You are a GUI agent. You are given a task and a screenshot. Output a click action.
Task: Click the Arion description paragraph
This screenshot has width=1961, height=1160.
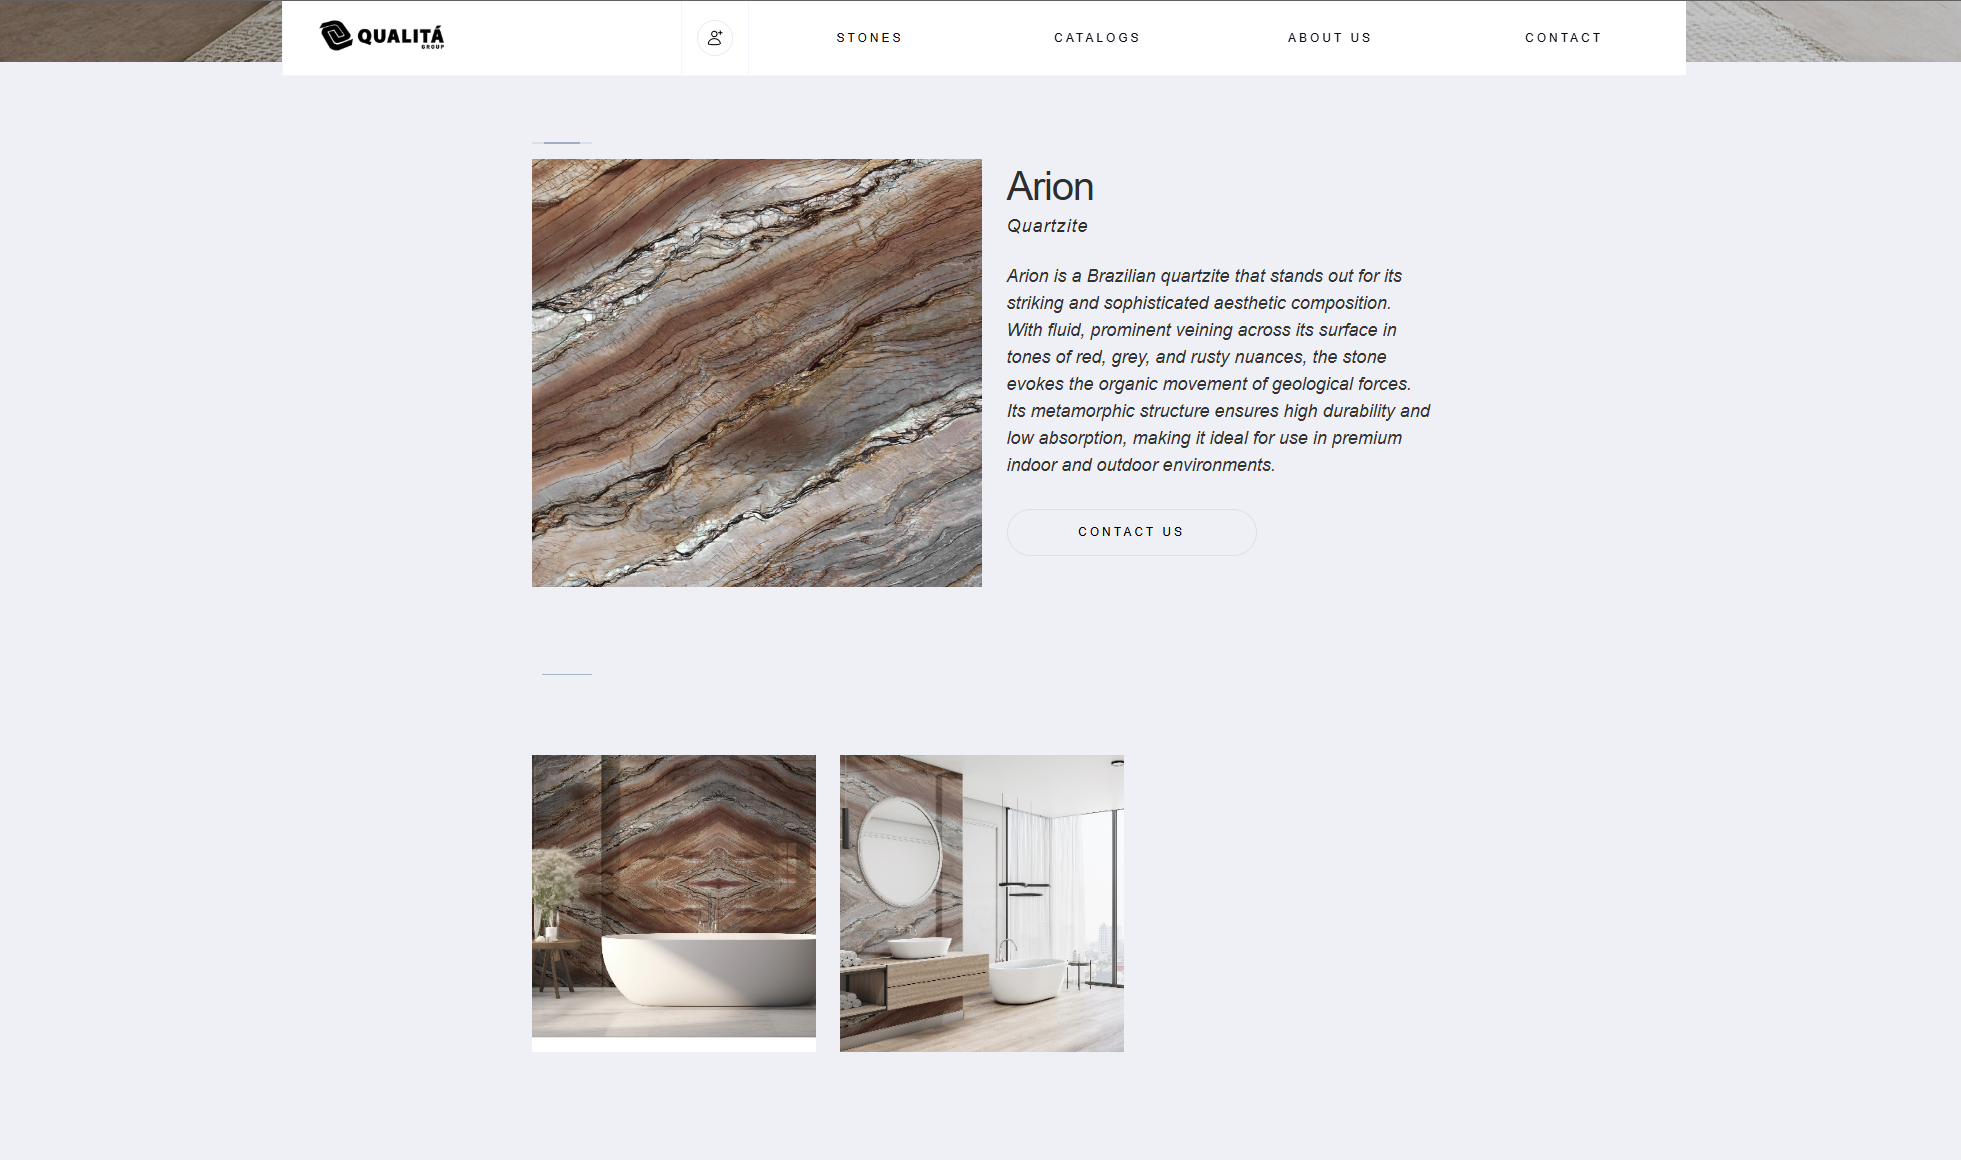[1217, 370]
